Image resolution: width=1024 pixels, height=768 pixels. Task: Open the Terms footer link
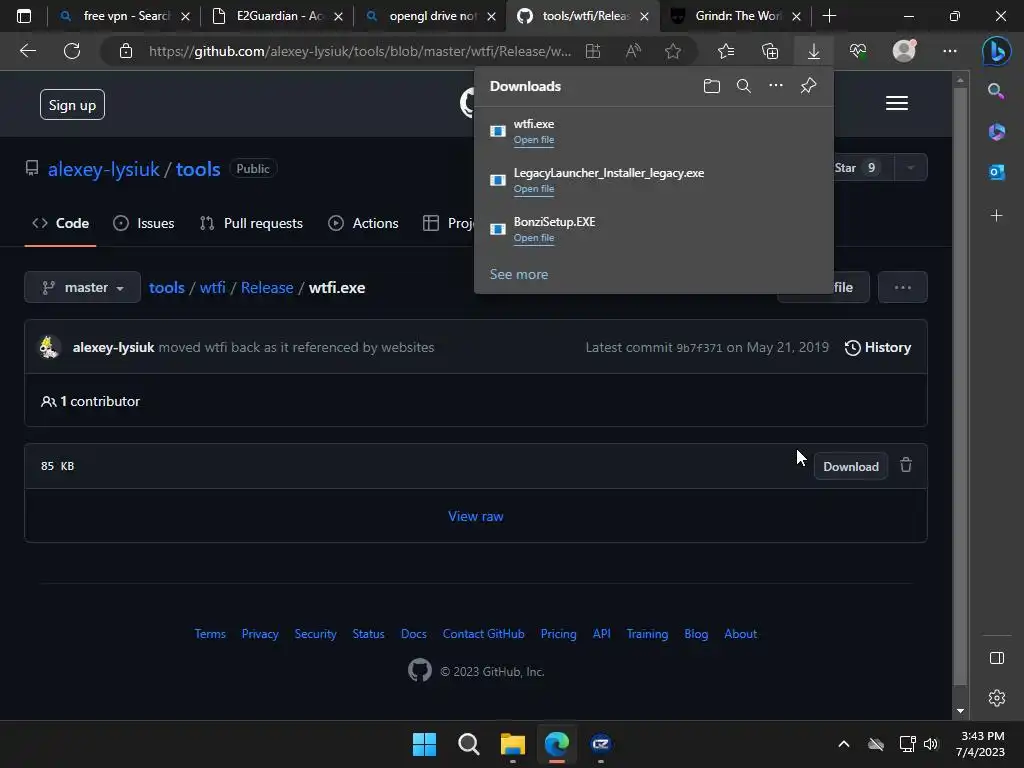pyautogui.click(x=210, y=633)
